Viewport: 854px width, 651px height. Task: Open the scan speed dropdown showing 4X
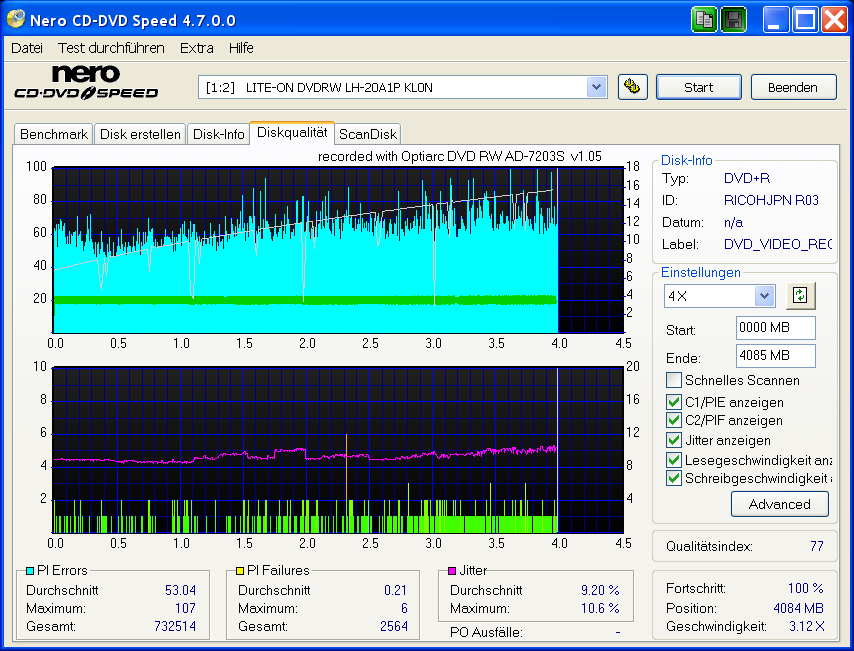(x=765, y=295)
